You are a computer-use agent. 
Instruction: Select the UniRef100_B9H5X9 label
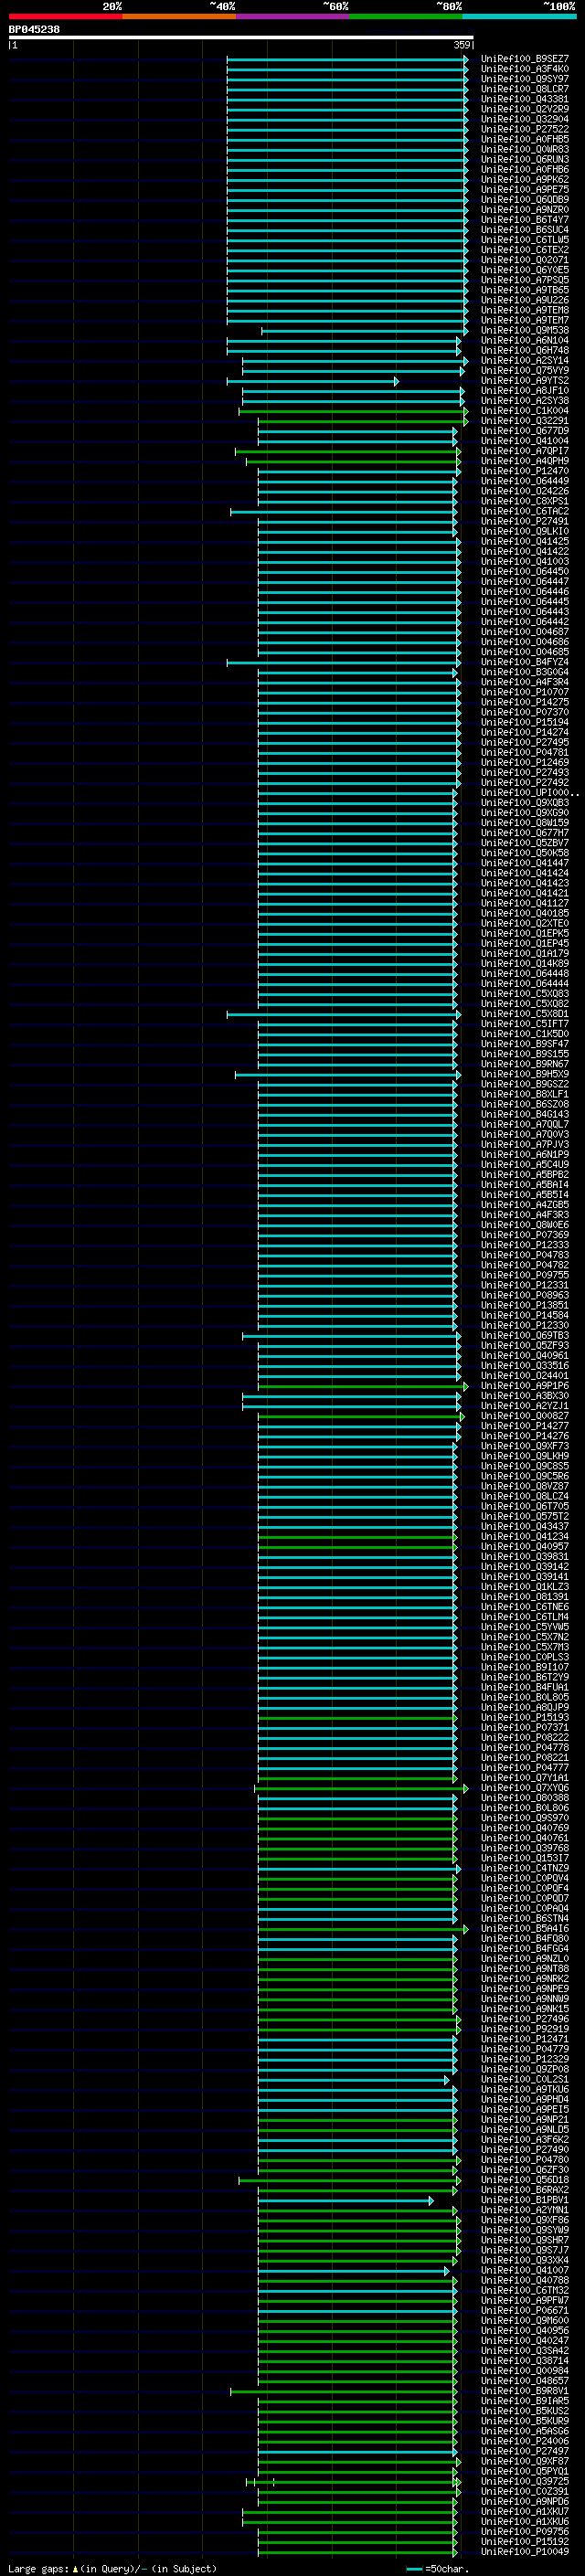524,1075
